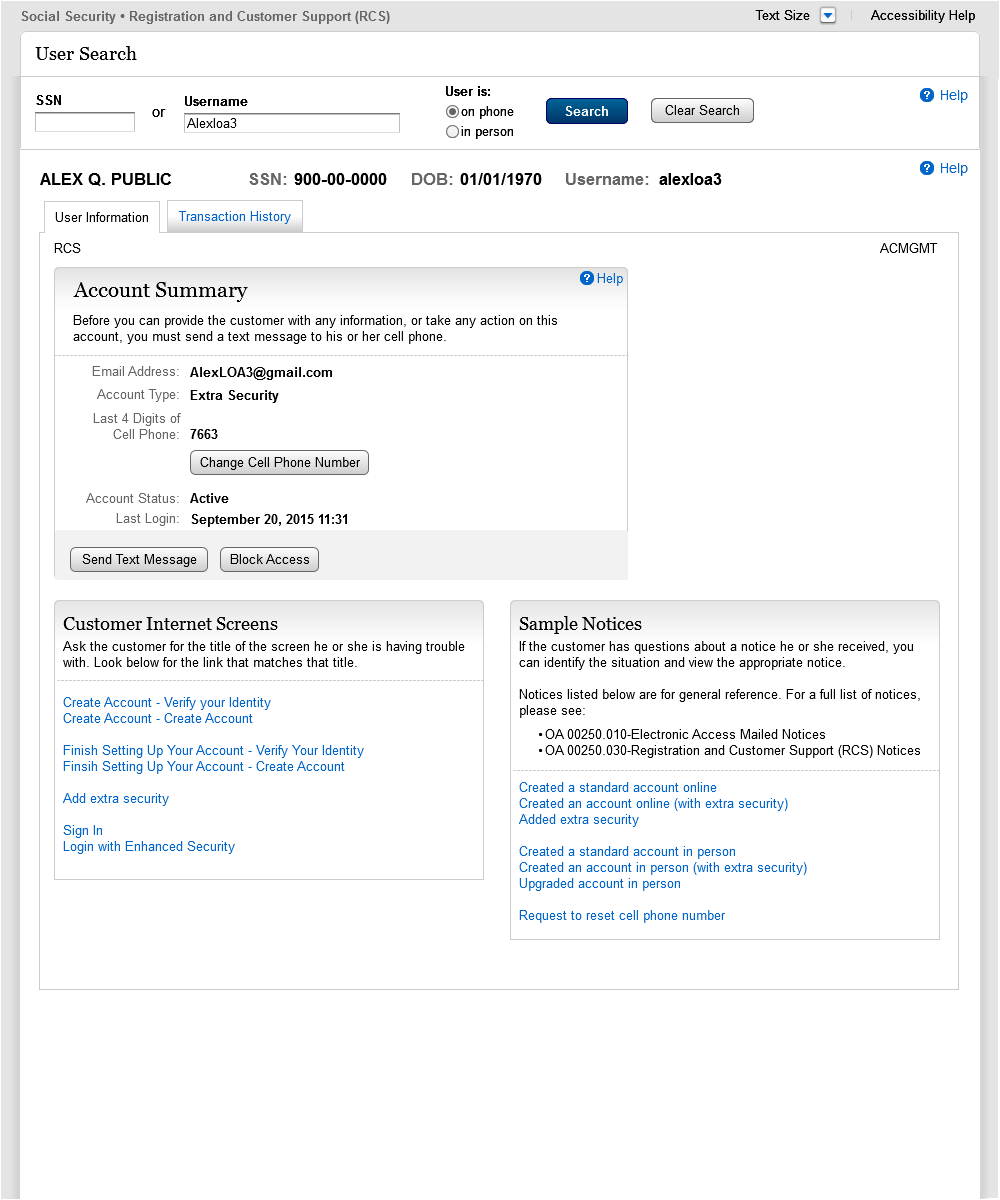Click the OA 00250.030 RCS Notices text
Image resolution: width=1000 pixels, height=1200 pixels.
tap(733, 751)
